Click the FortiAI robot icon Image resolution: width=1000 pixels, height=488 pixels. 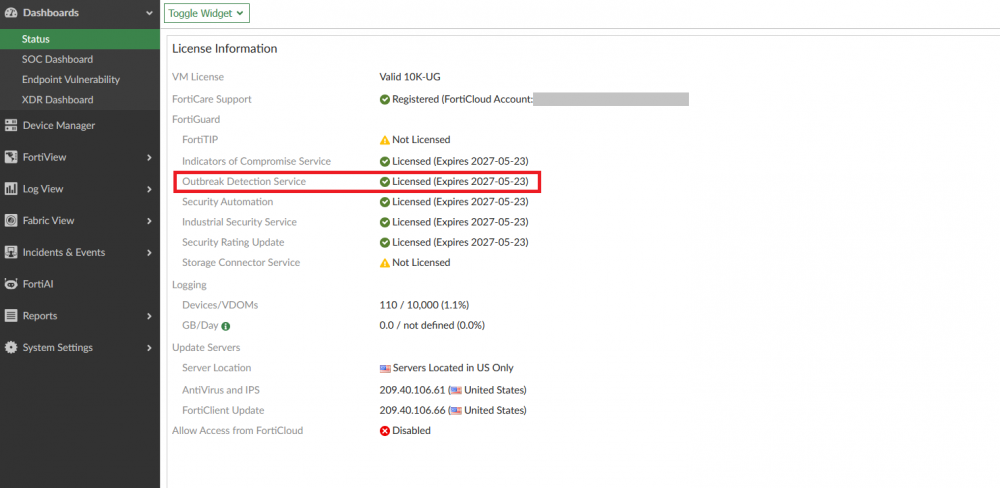[x=10, y=285]
